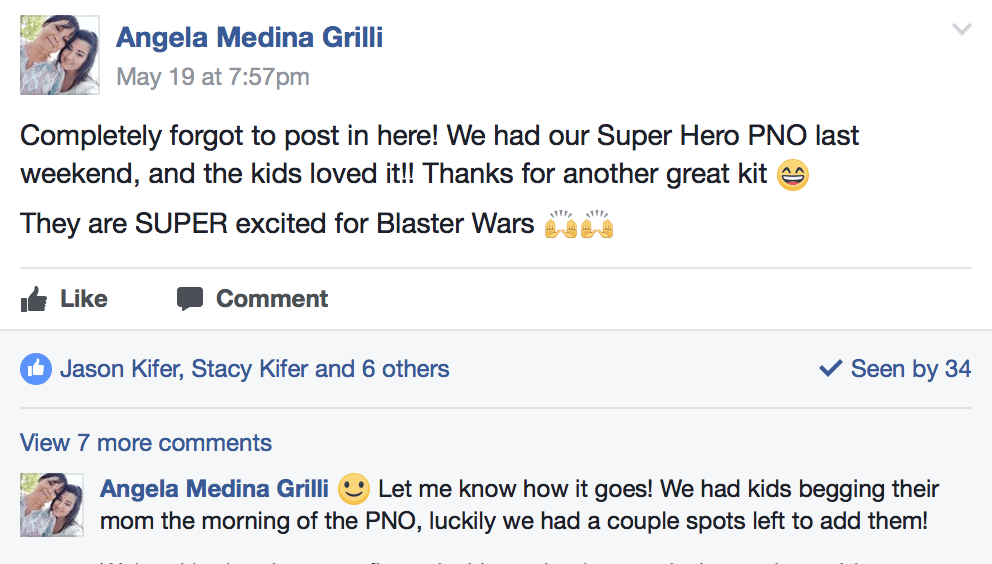This screenshot has height=564, width=992.
Task: Click the smiley emoji in the comment
Action: click(x=354, y=489)
